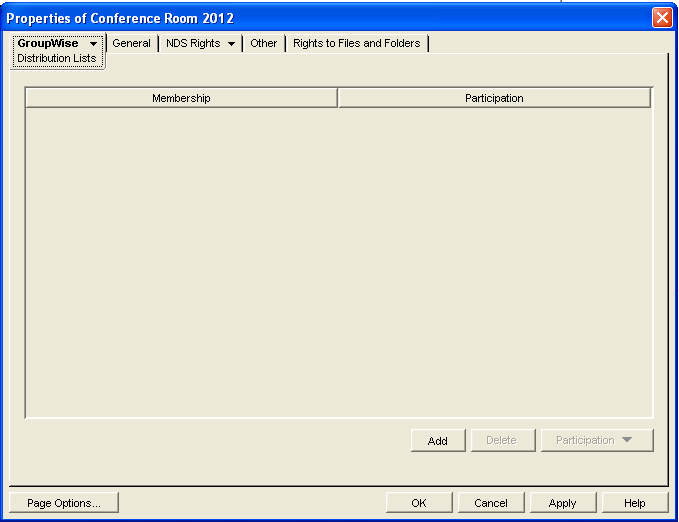
Task: Expand the NDS Rights tab arrow
Action: pyautogui.click(x=231, y=44)
